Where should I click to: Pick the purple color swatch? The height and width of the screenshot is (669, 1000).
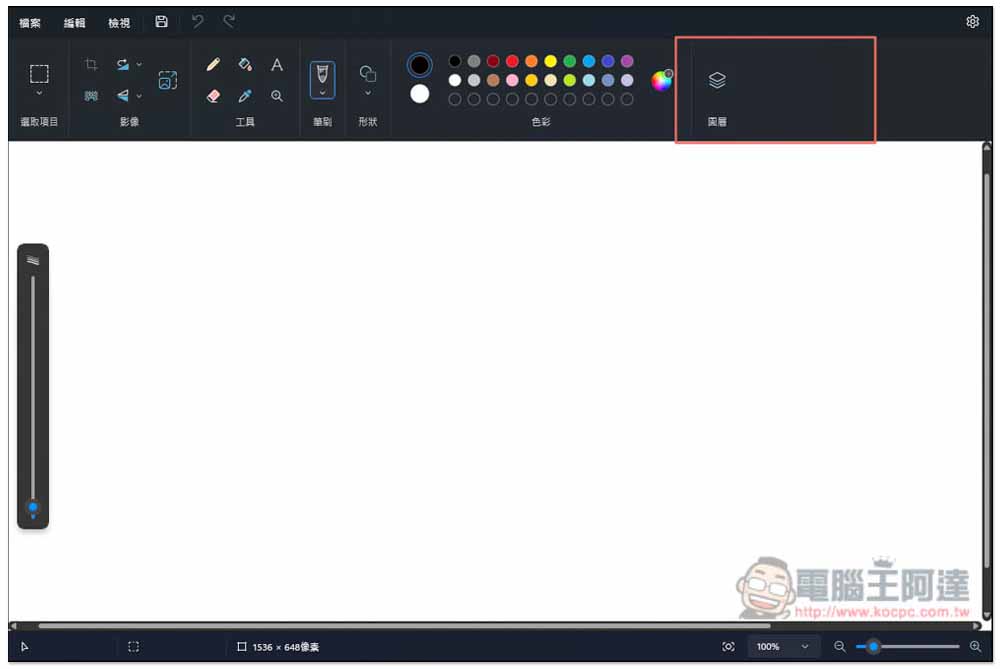(628, 61)
